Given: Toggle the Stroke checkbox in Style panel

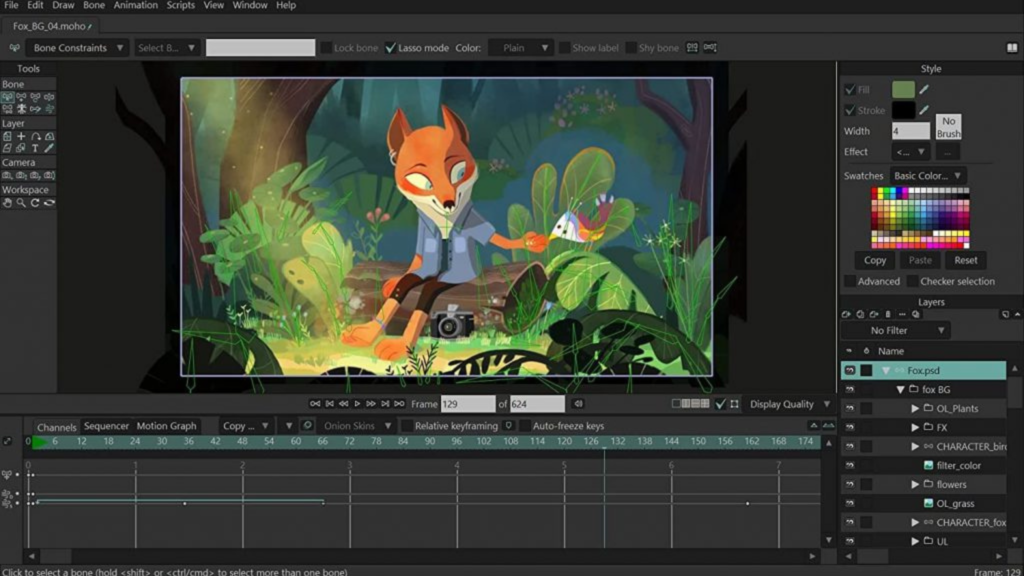Looking at the screenshot, I should pyautogui.click(x=852, y=110).
